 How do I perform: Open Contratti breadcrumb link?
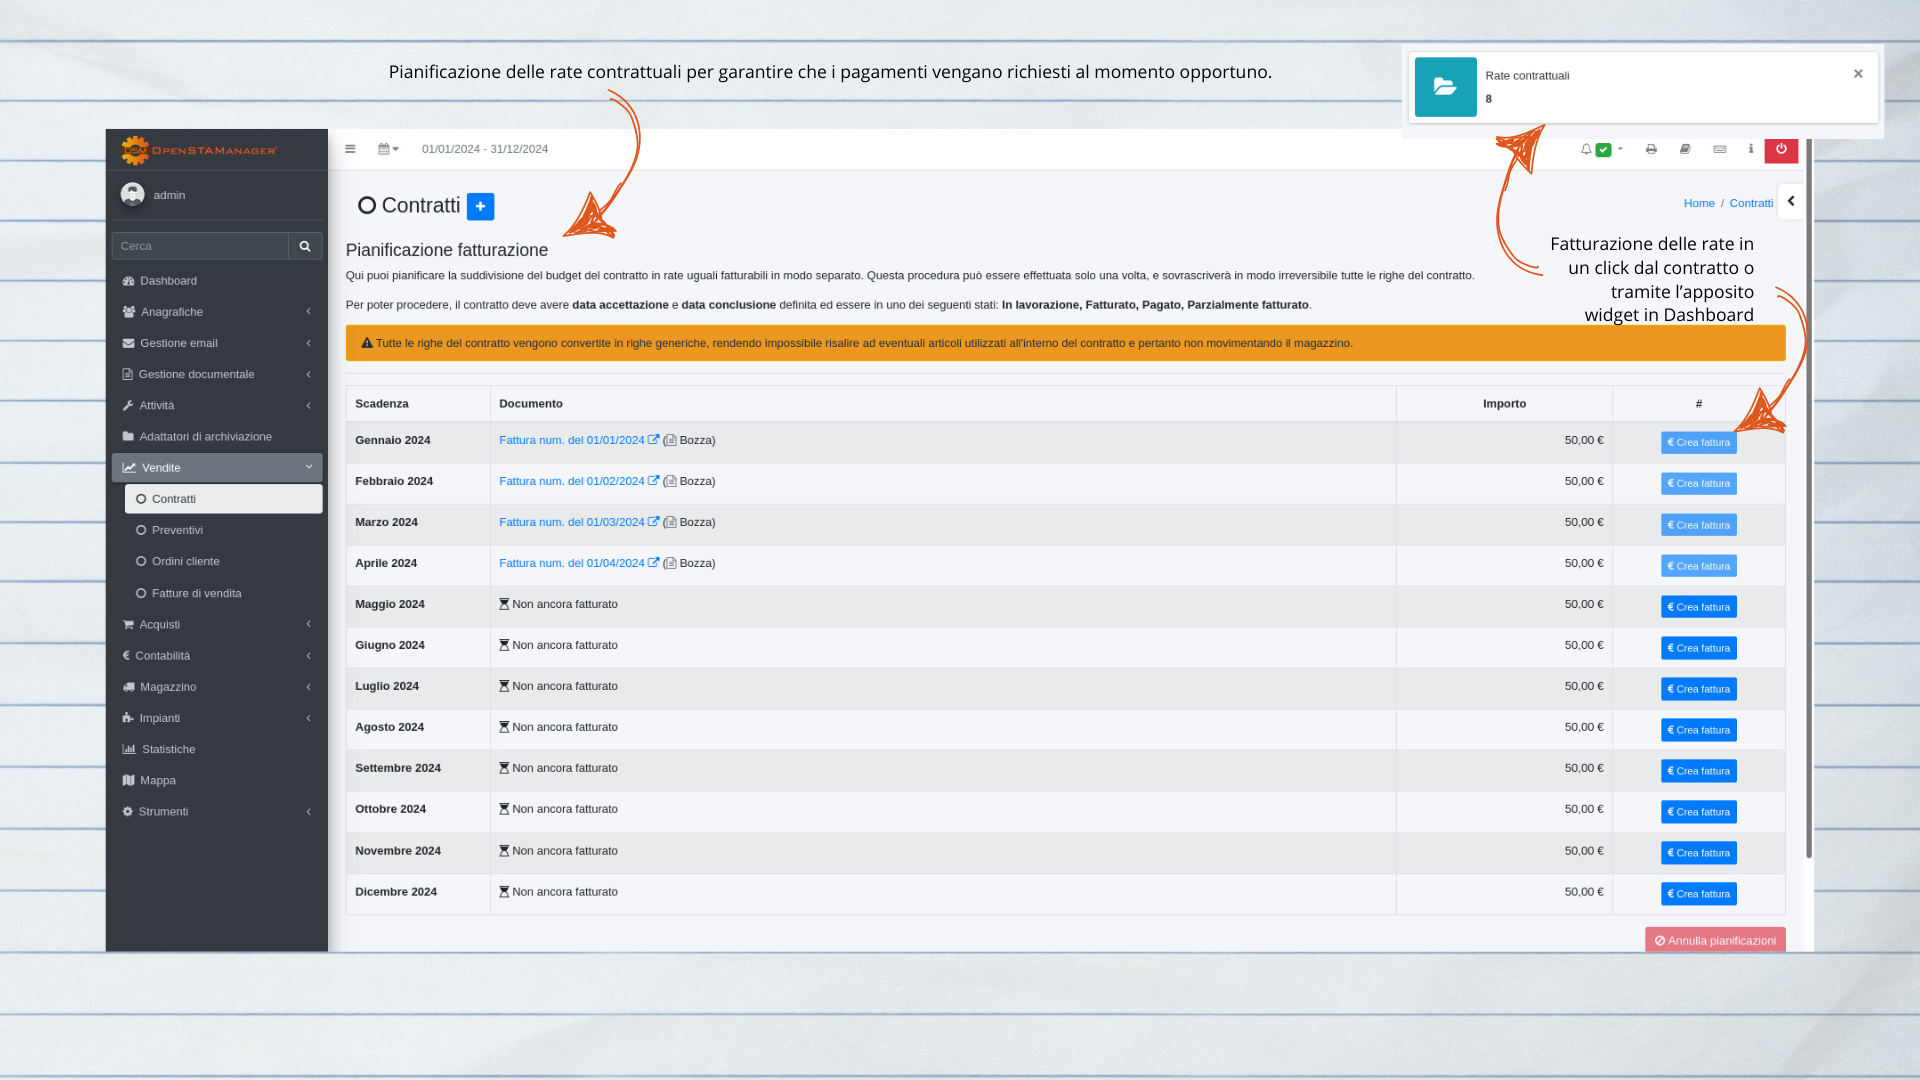1751,203
